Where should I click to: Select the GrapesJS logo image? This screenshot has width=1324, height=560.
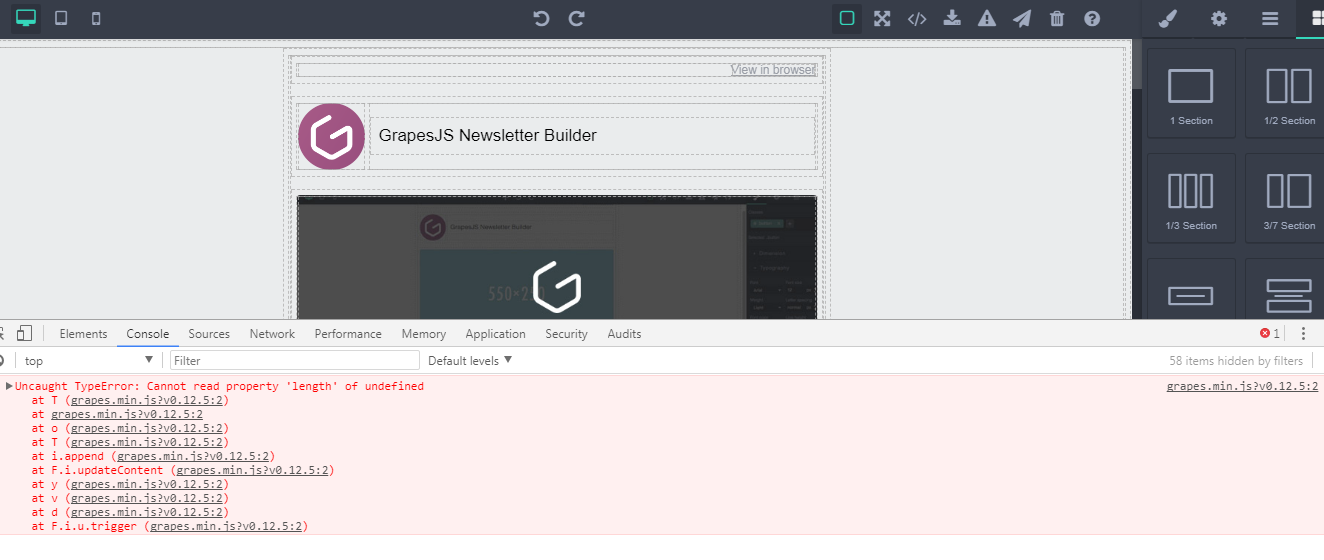coord(331,136)
